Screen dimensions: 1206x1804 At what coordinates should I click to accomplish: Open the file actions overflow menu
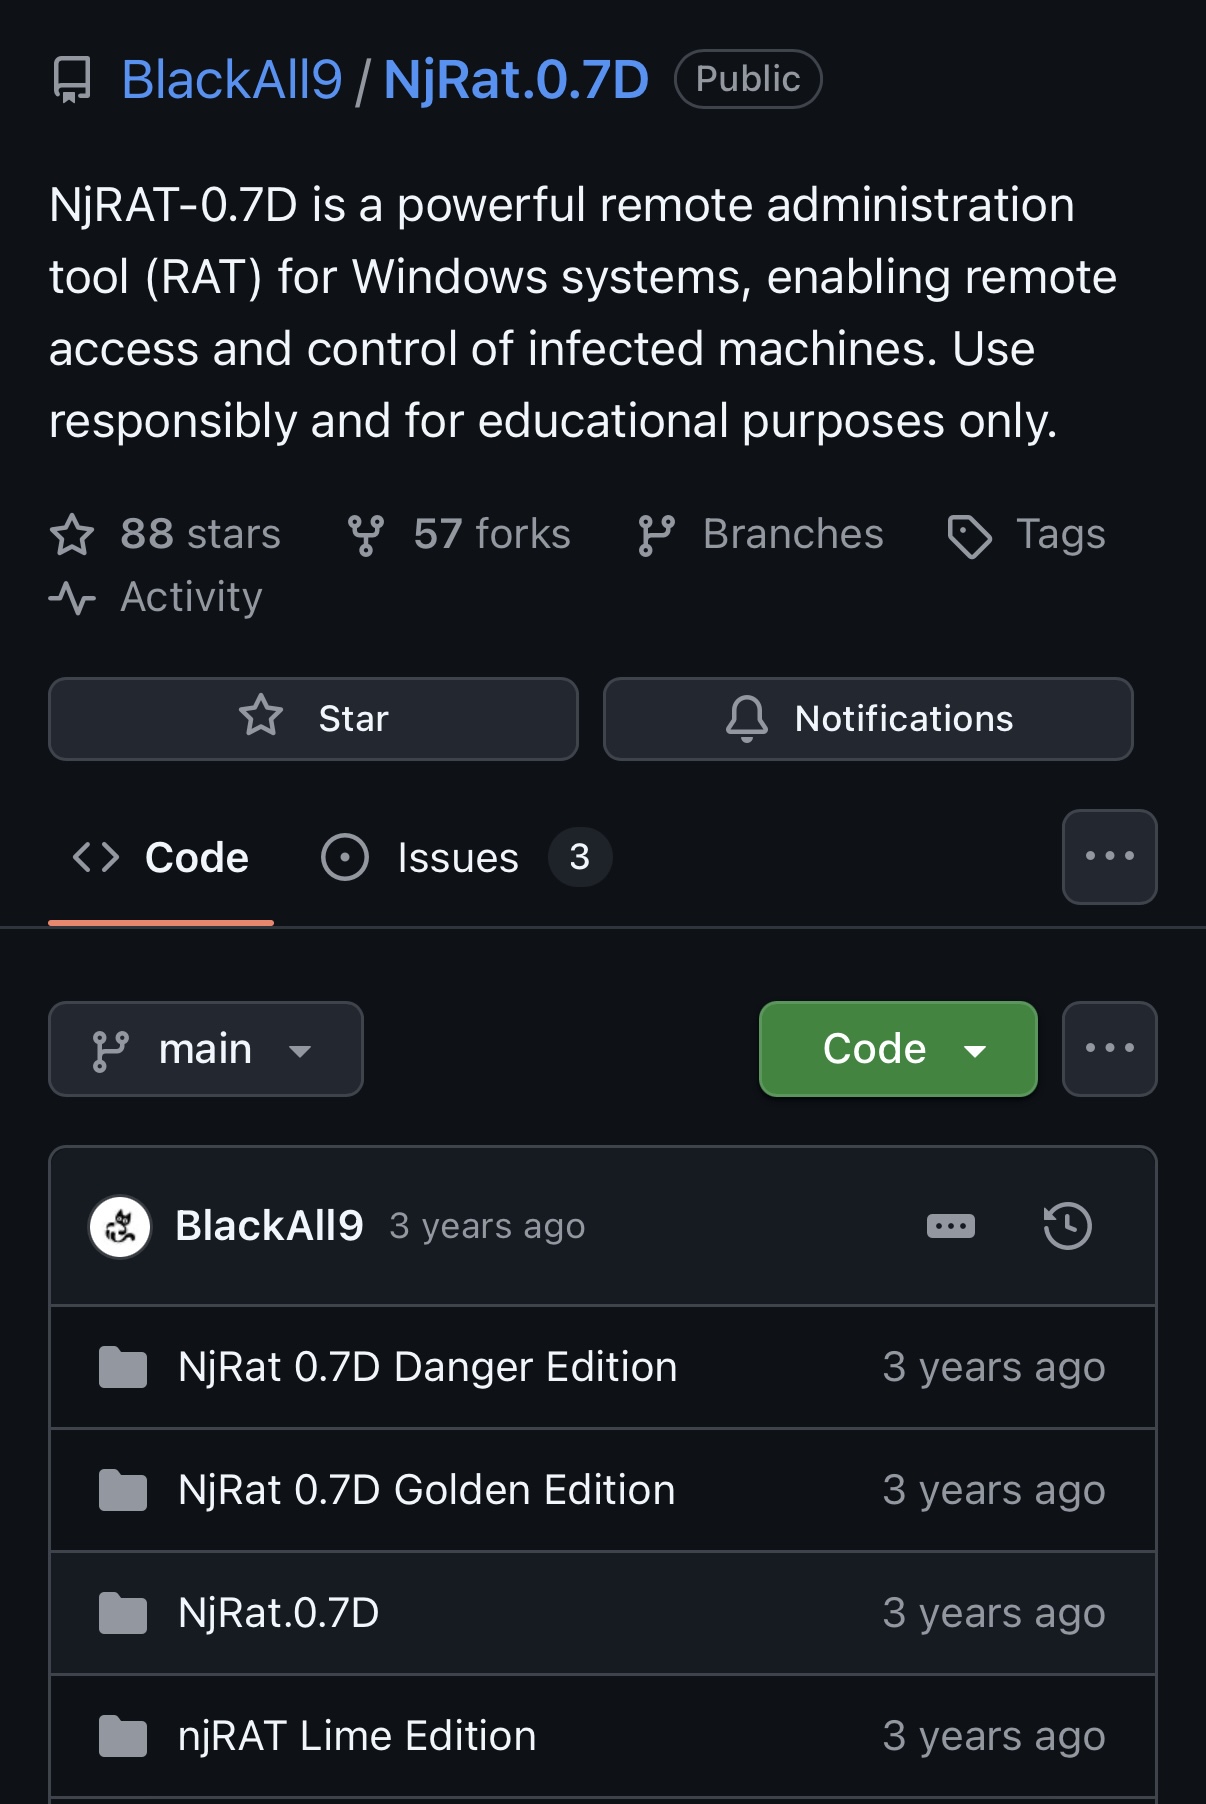tap(1109, 1049)
